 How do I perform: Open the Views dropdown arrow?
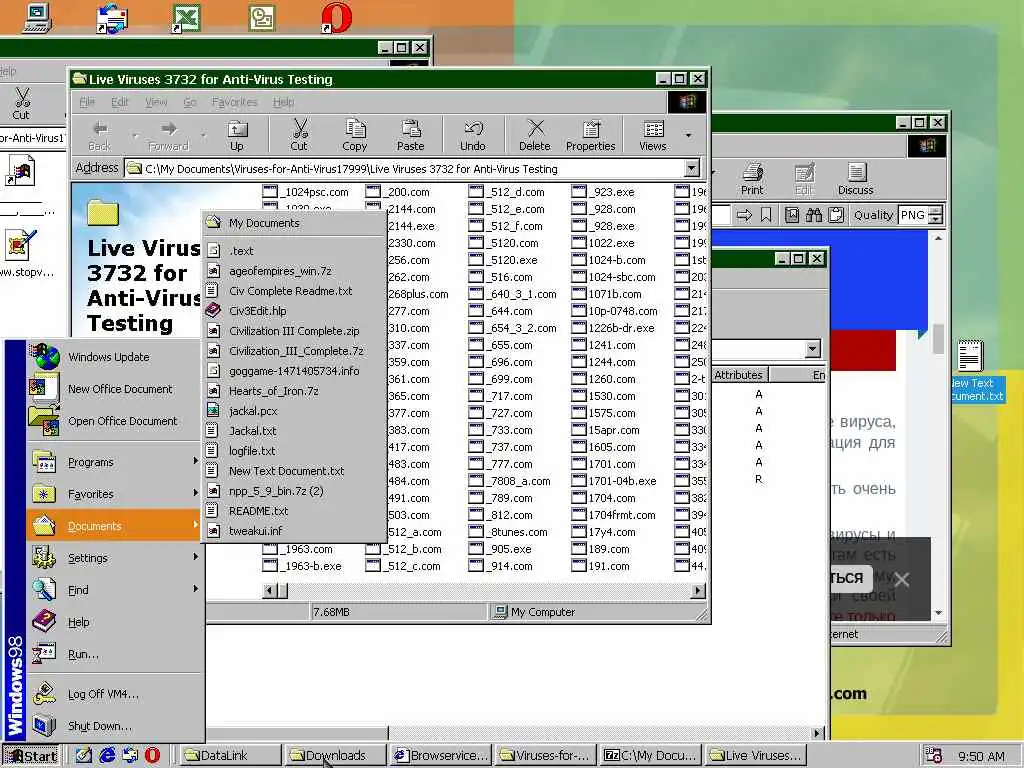pyautogui.click(x=688, y=136)
